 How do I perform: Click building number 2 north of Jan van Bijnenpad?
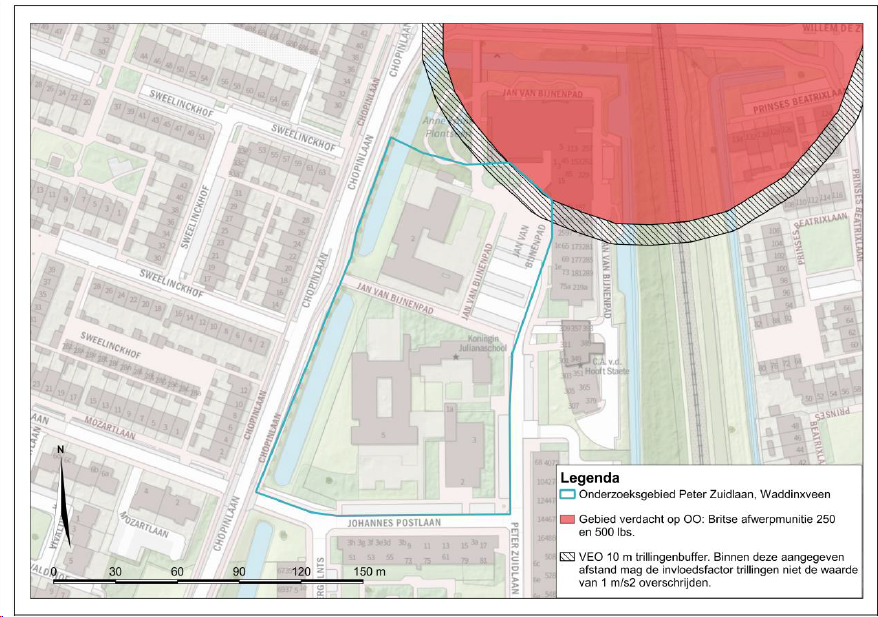pyautogui.click(x=413, y=239)
